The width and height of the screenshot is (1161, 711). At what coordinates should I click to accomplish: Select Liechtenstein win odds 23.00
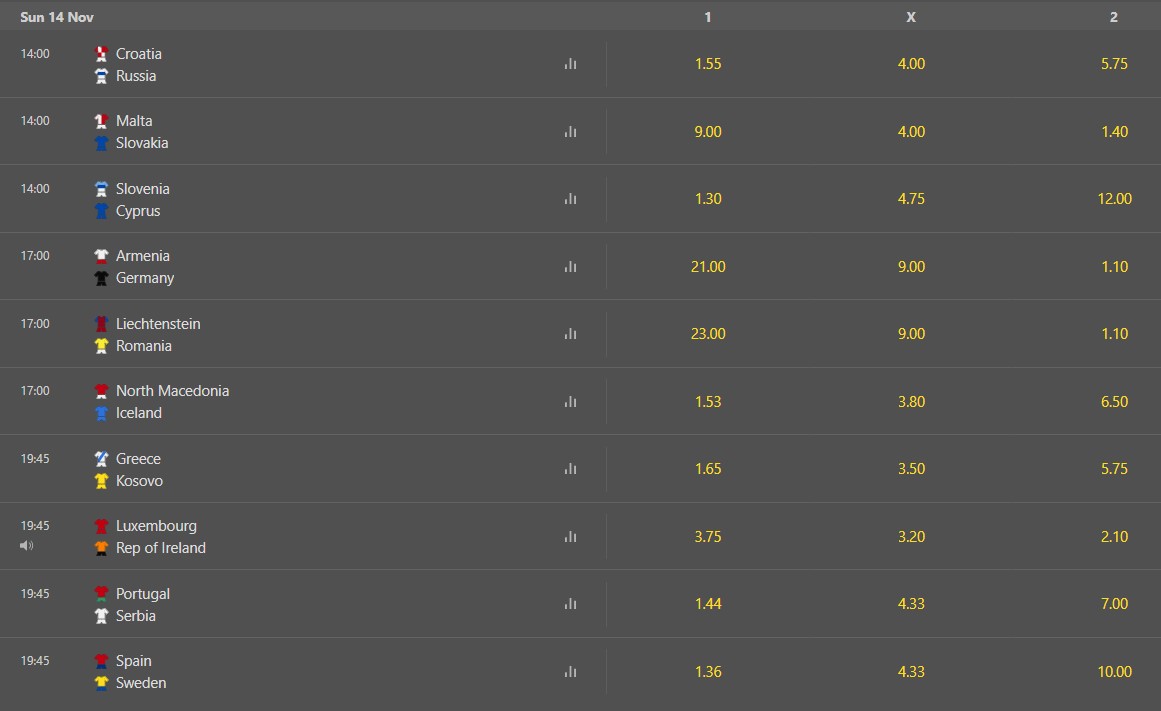click(x=708, y=333)
